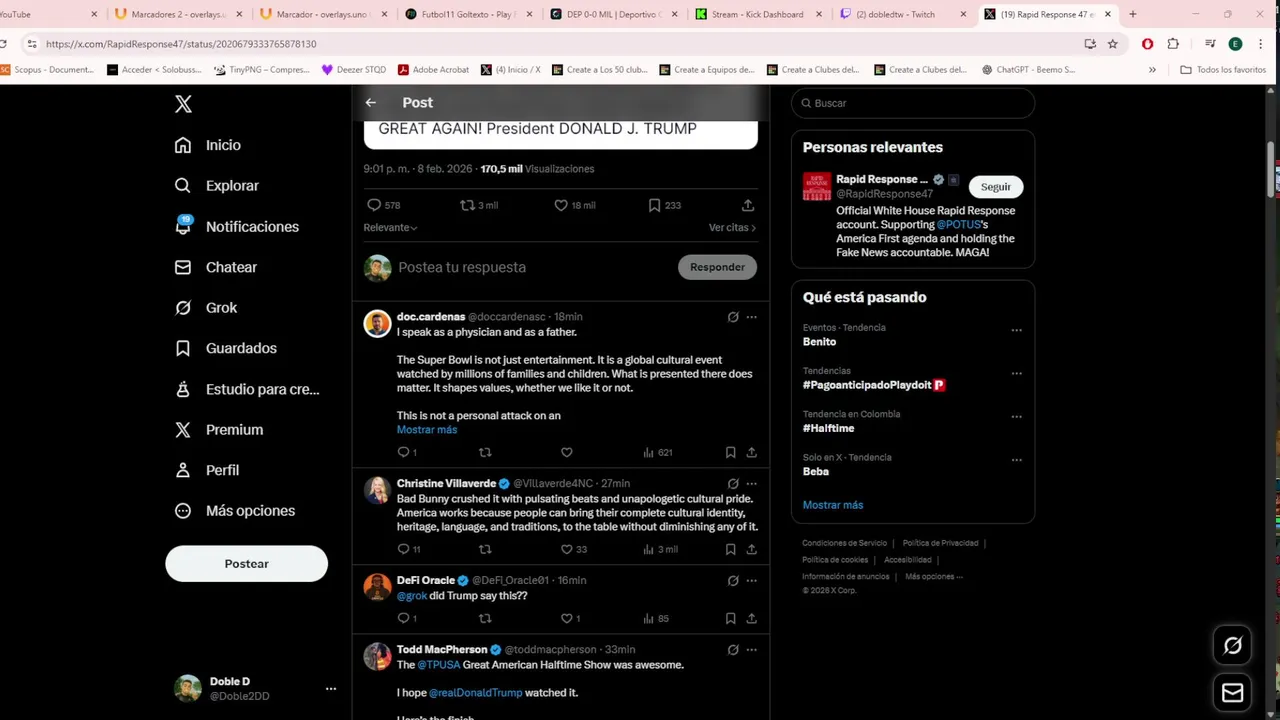
Task: Bookmark the doc.cardenas reply
Action: pos(730,453)
